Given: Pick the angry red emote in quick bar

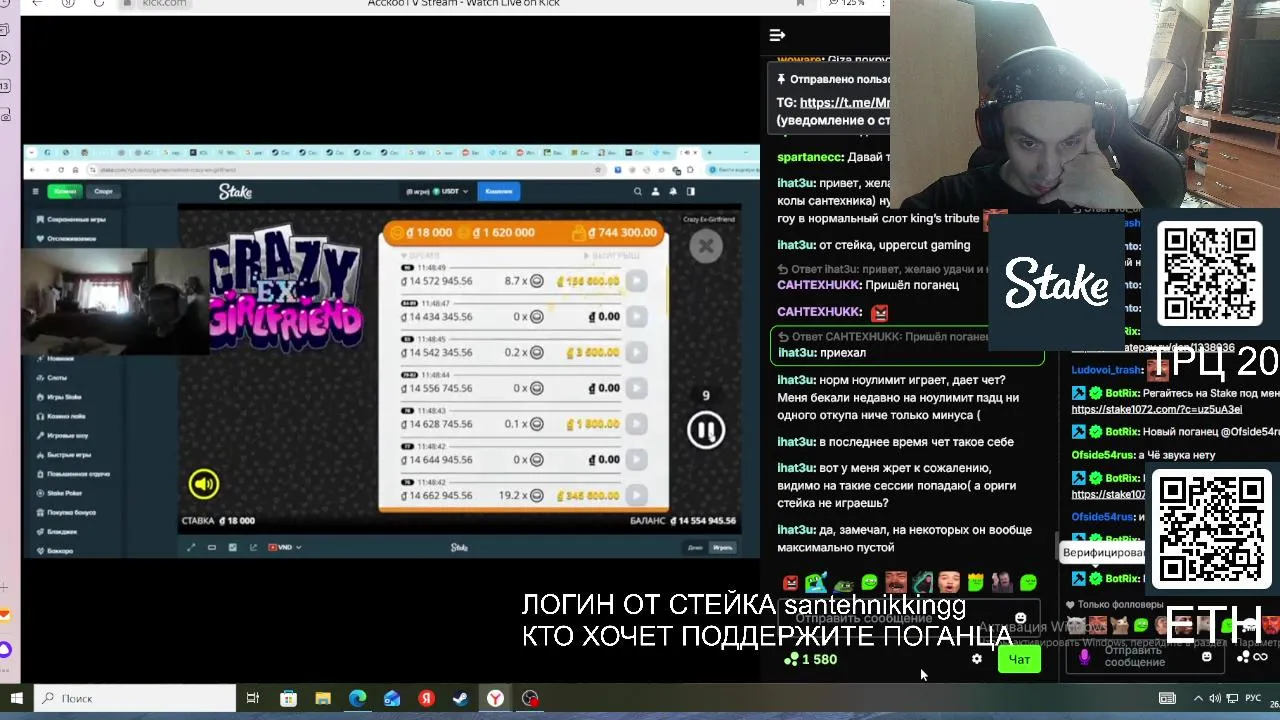Looking at the screenshot, I should [791, 582].
